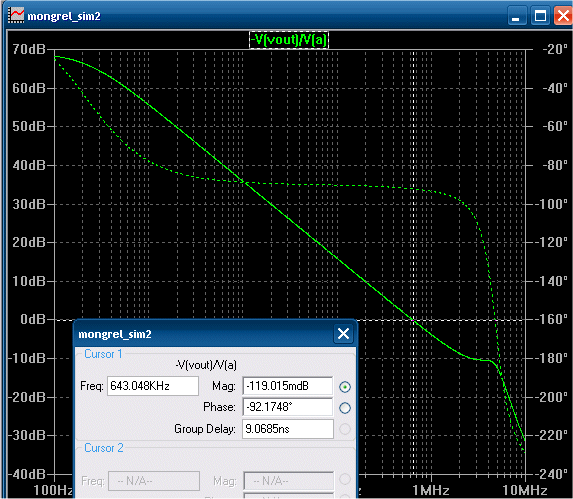Click the -40dB left axis label

[26, 474]
